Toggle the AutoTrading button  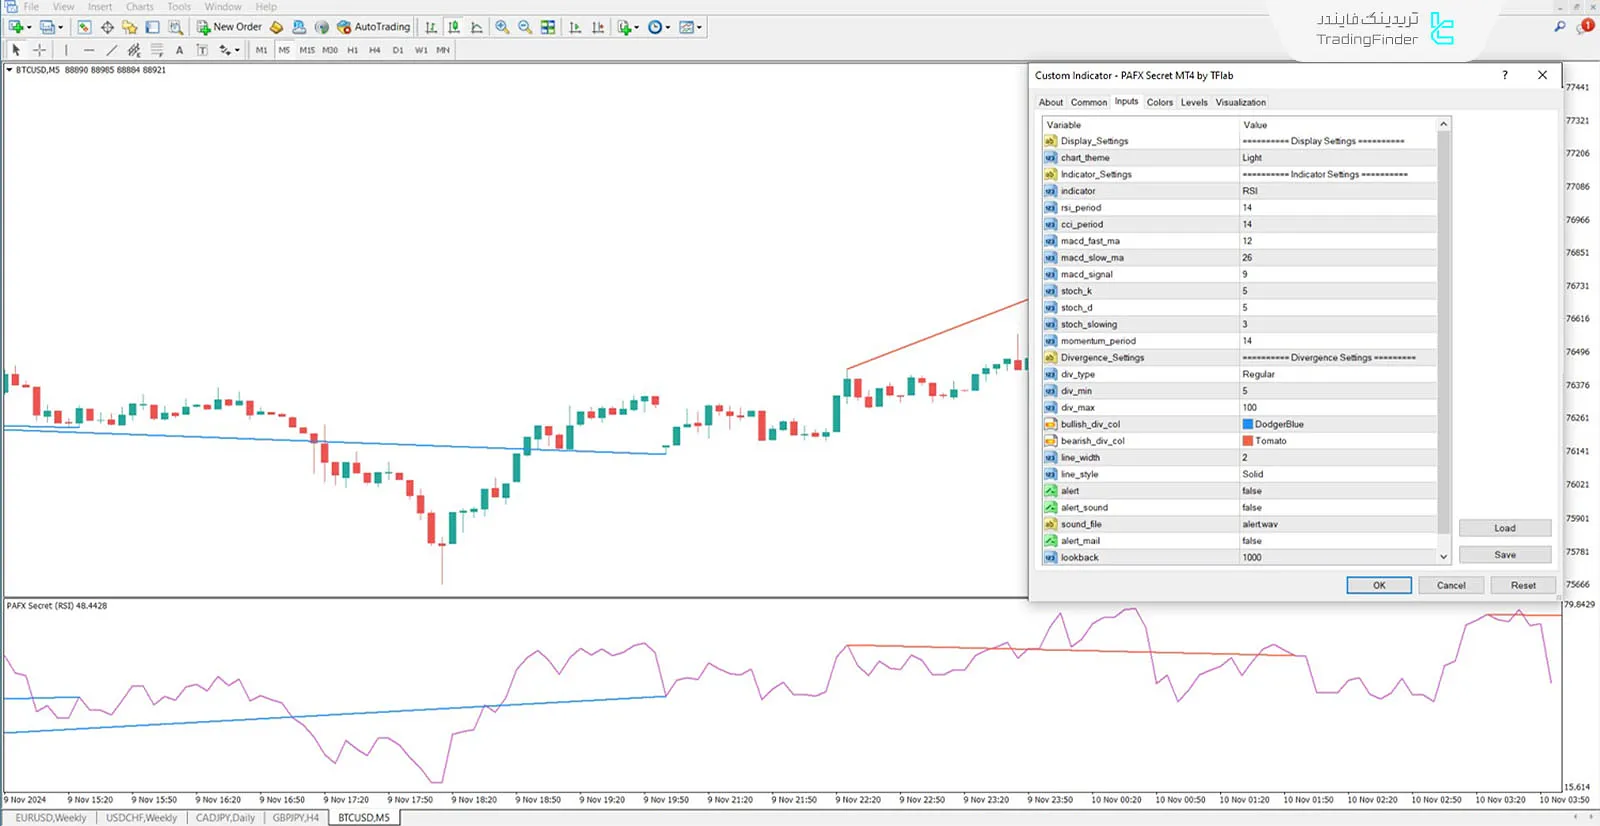(x=373, y=27)
